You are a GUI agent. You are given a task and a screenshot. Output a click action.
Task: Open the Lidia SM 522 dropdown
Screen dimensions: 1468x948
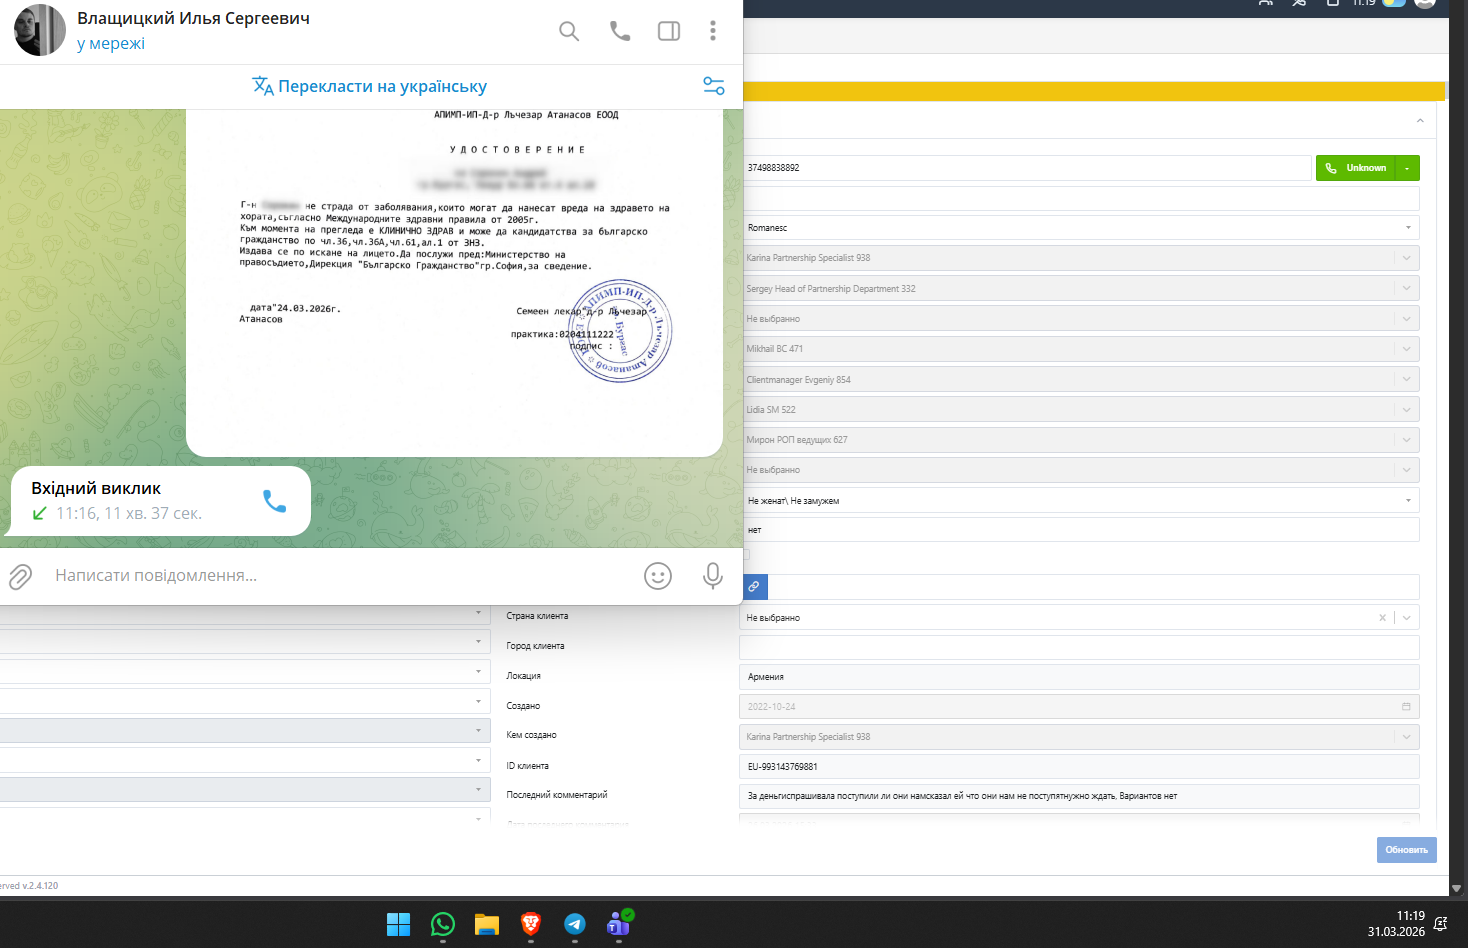point(1080,410)
